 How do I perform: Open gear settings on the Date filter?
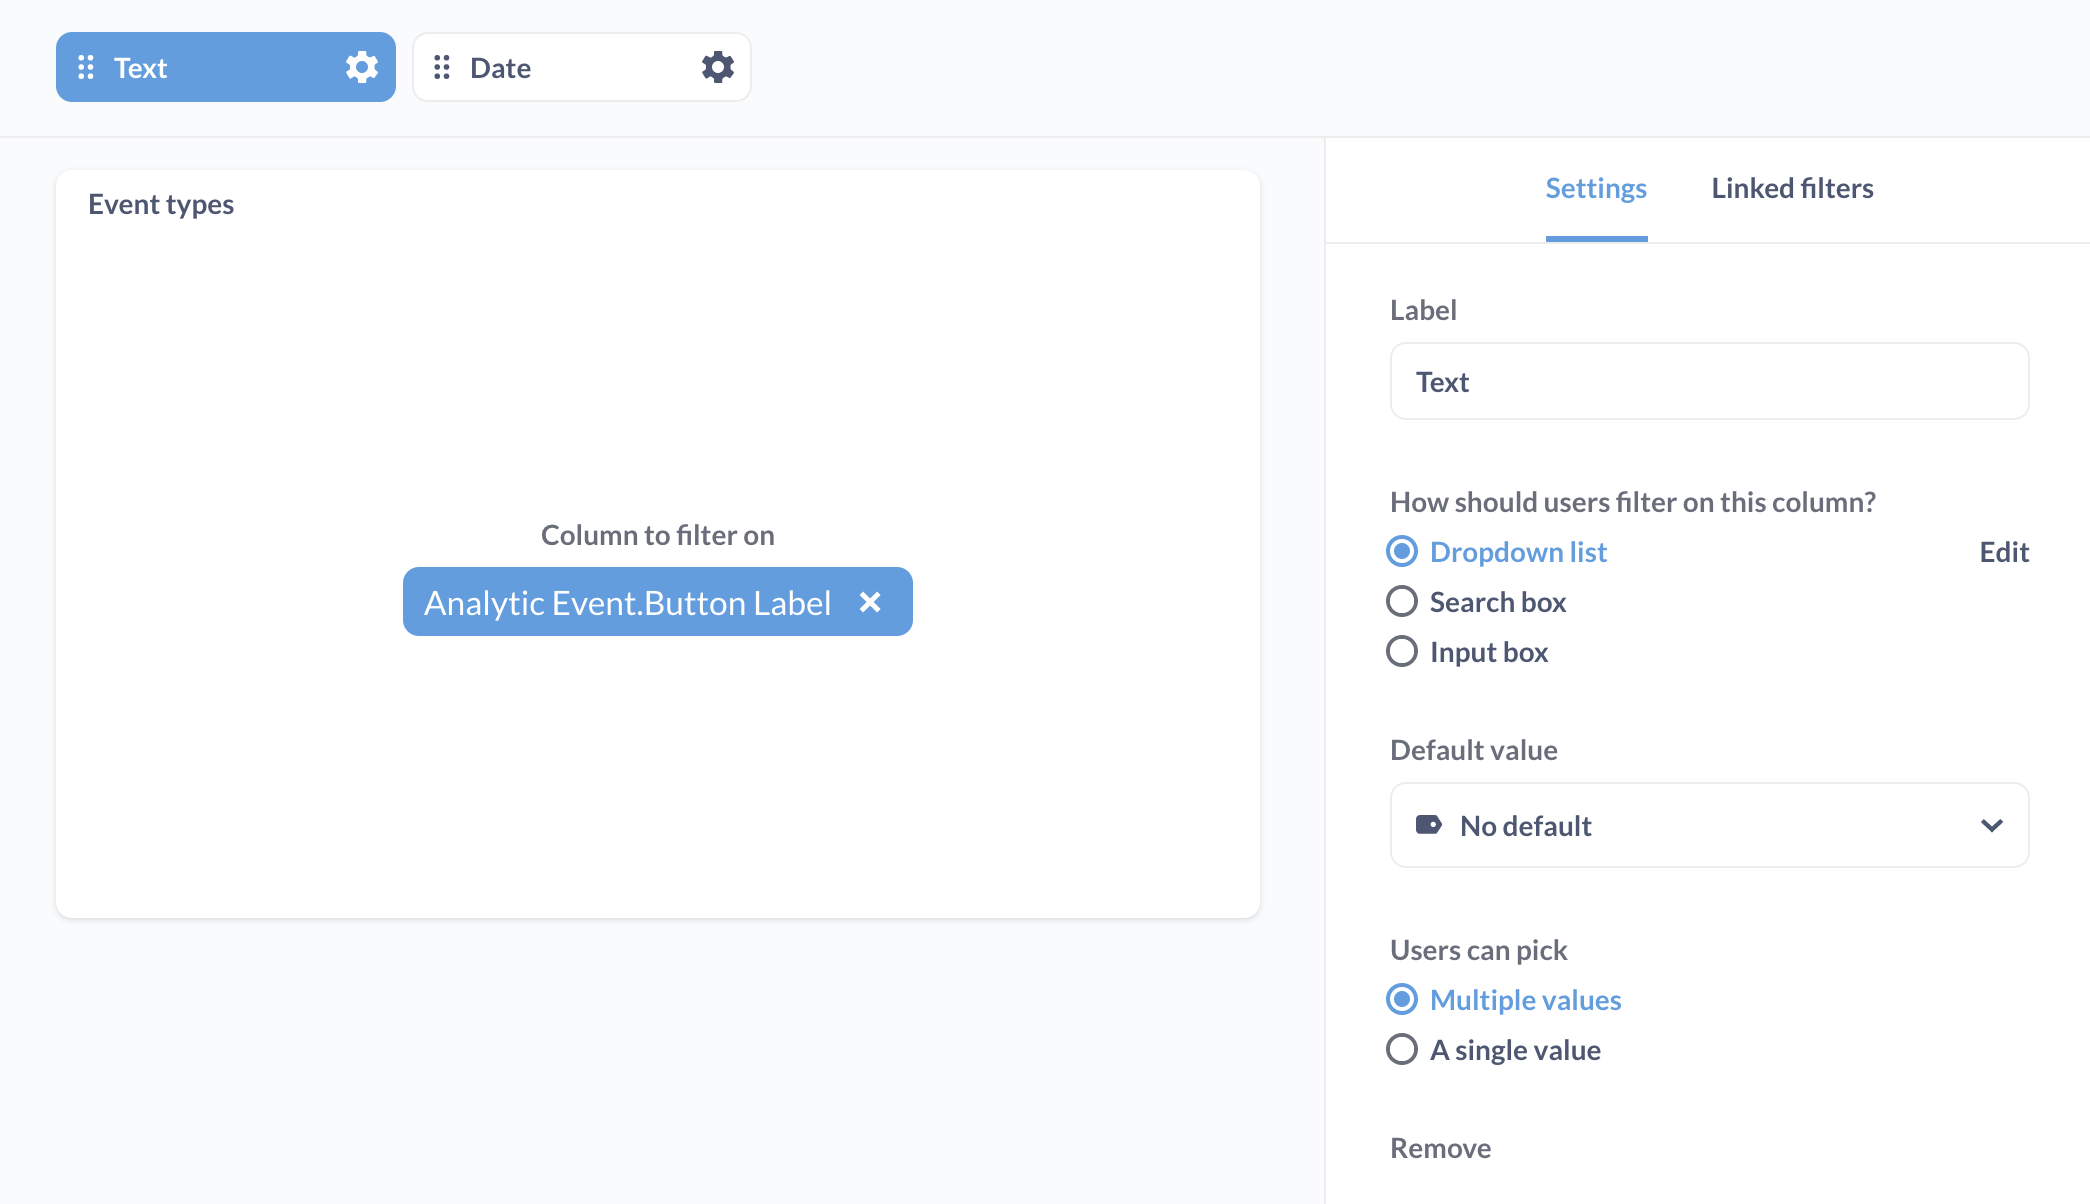718,67
